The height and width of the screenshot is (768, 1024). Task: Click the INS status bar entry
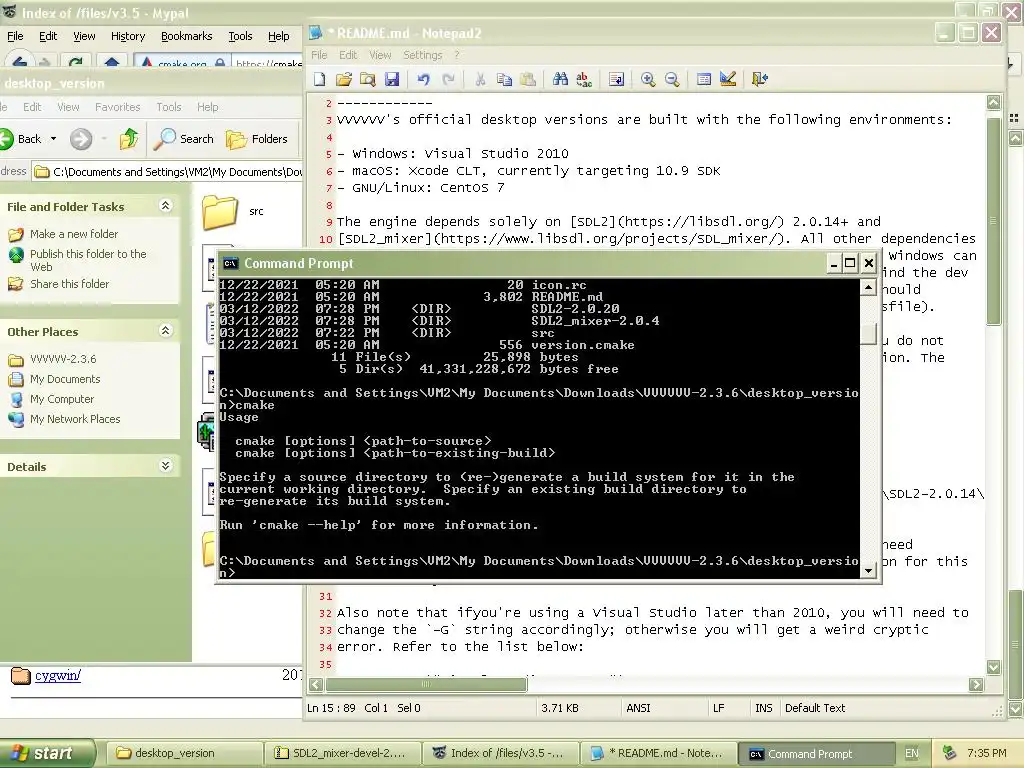coord(763,708)
